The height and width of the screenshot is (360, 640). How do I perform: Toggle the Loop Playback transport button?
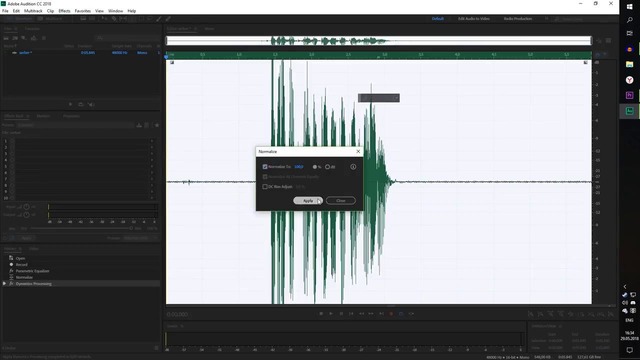(x=401, y=313)
